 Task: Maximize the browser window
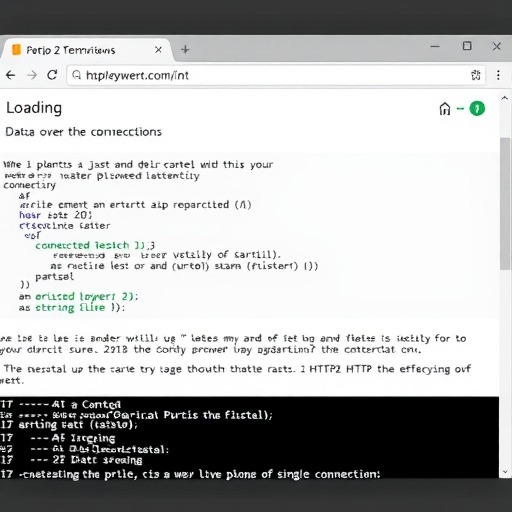(x=467, y=46)
